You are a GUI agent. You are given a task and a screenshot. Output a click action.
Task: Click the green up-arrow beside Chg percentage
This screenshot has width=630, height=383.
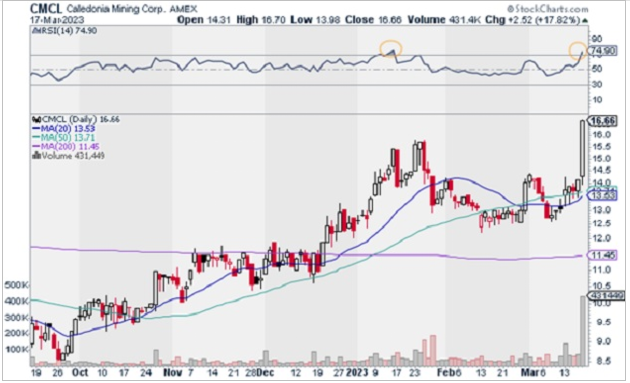coord(585,20)
